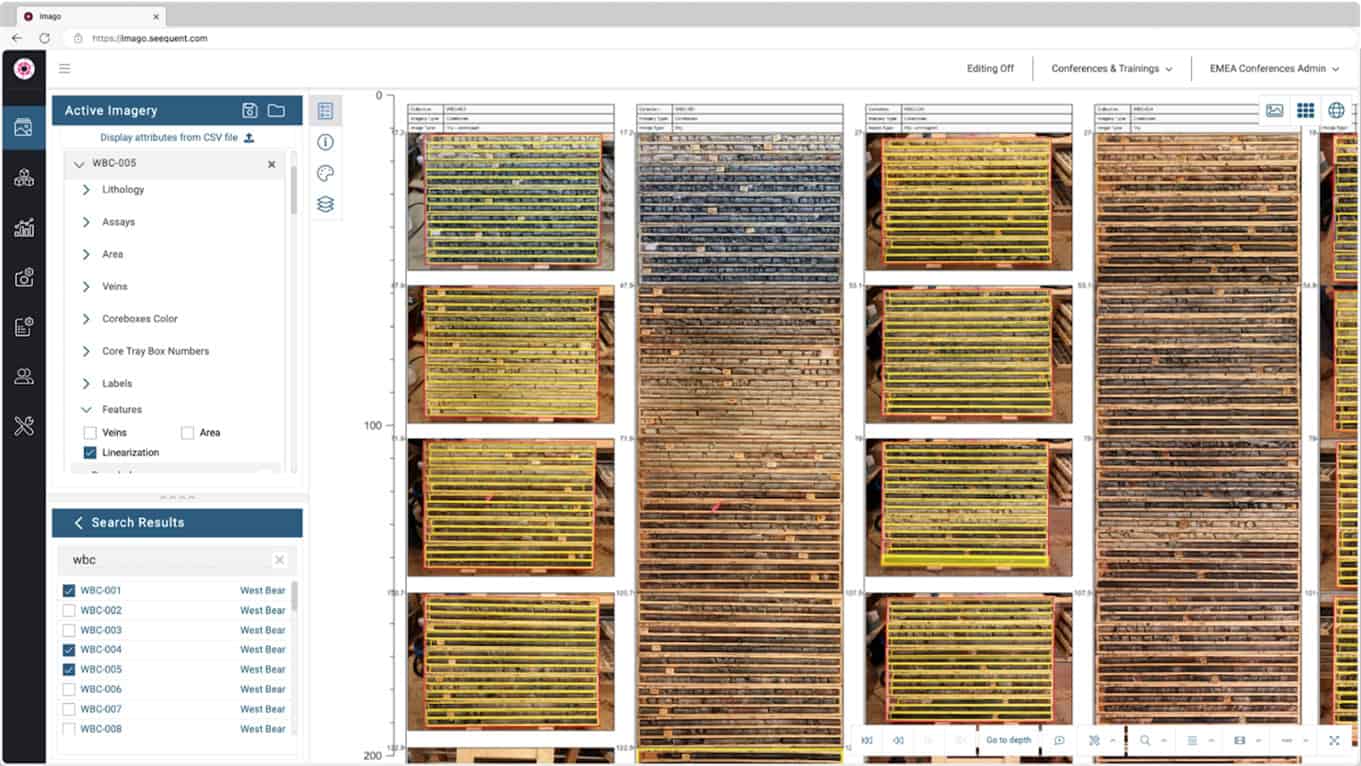Click the magnifier zoom icon

tap(1145, 740)
